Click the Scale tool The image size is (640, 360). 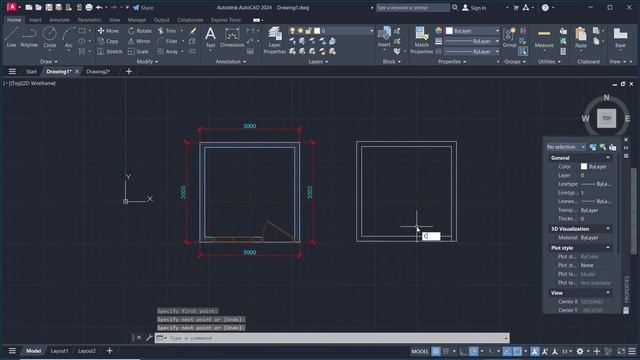[138, 51]
